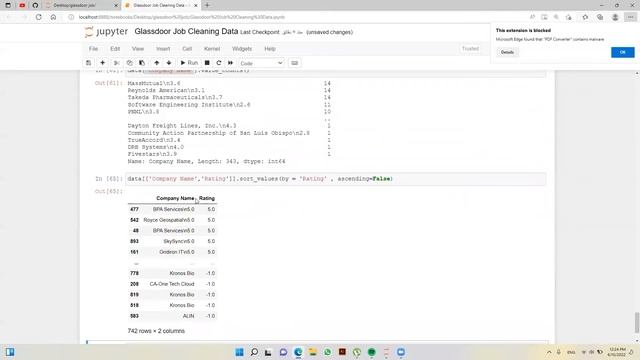Refresh the page

click(39, 17)
